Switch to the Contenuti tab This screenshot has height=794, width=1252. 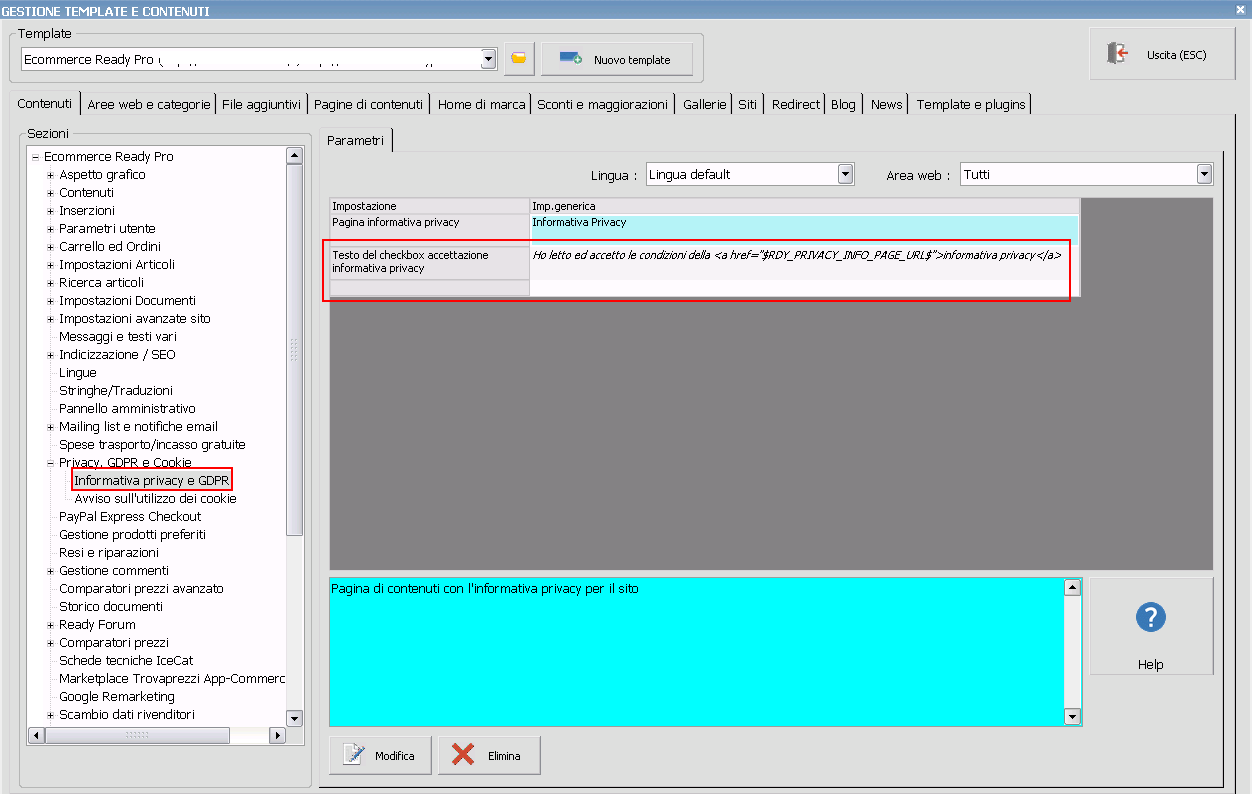coord(45,103)
